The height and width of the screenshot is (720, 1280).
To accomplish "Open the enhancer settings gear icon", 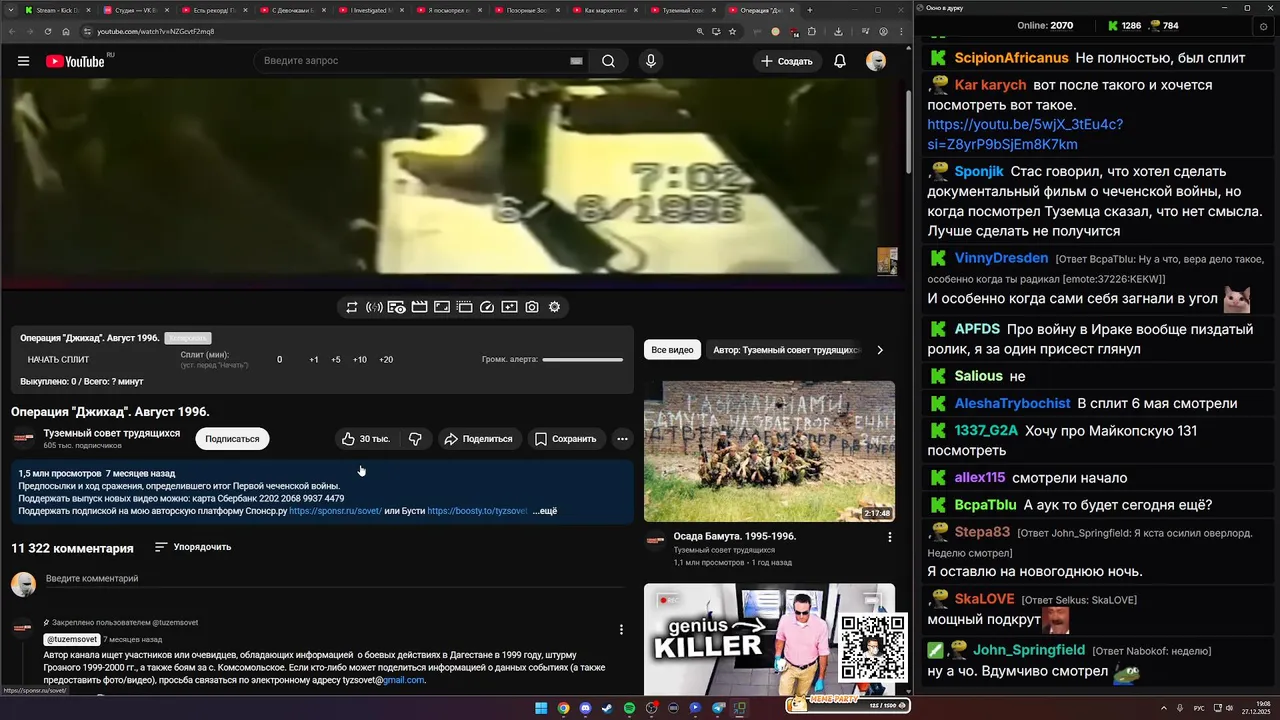I will tap(555, 307).
